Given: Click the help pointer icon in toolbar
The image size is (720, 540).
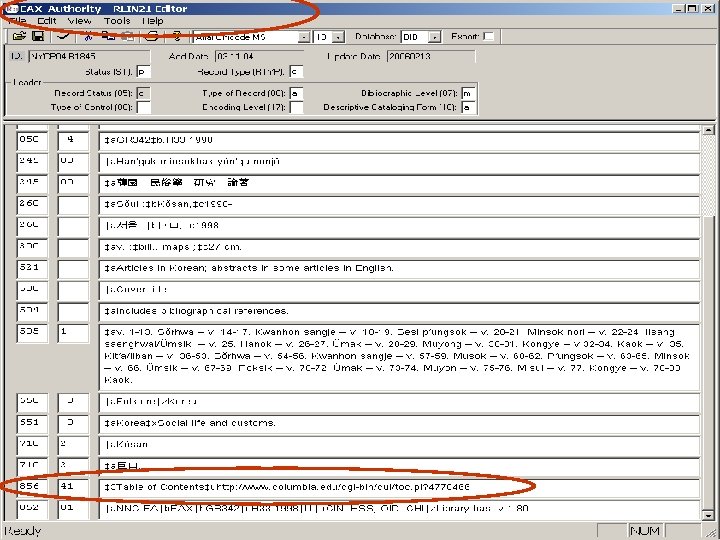Looking at the screenshot, I should tap(177, 36).
